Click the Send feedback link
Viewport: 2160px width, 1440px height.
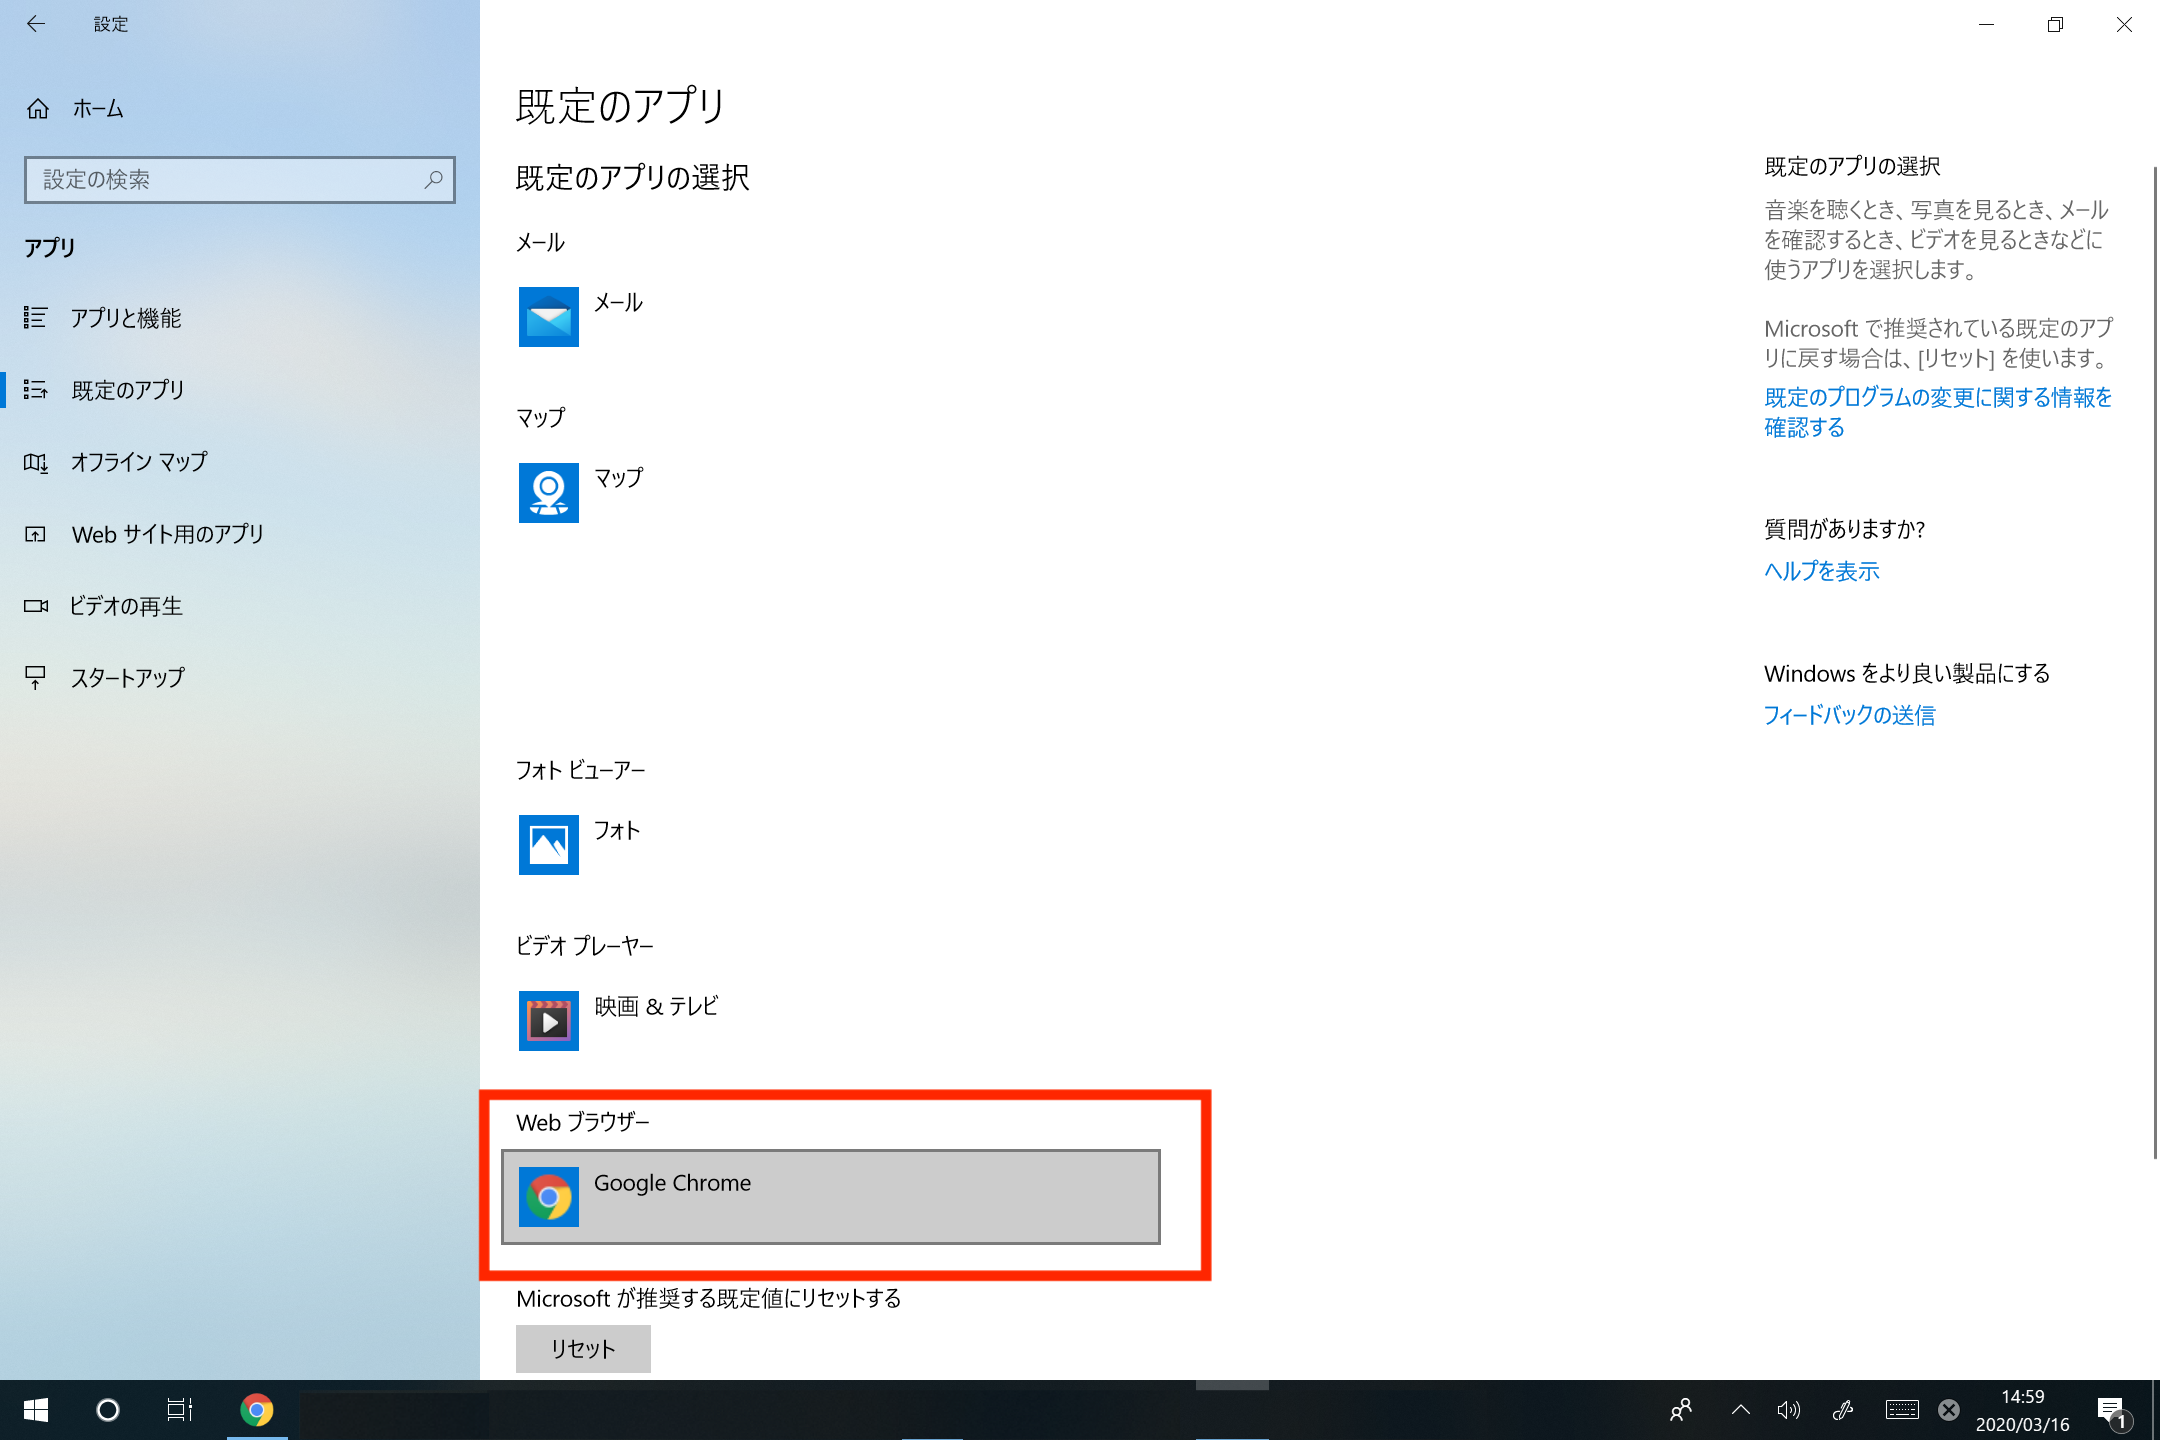point(1849,715)
